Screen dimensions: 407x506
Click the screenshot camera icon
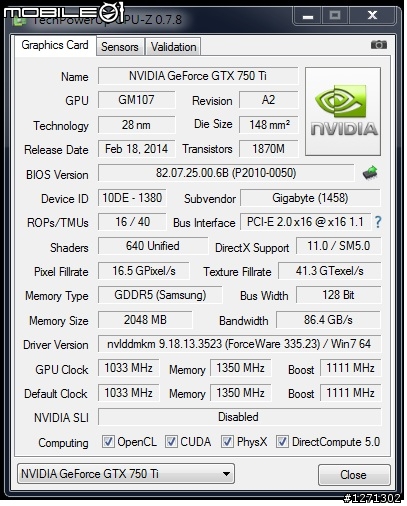click(x=379, y=45)
